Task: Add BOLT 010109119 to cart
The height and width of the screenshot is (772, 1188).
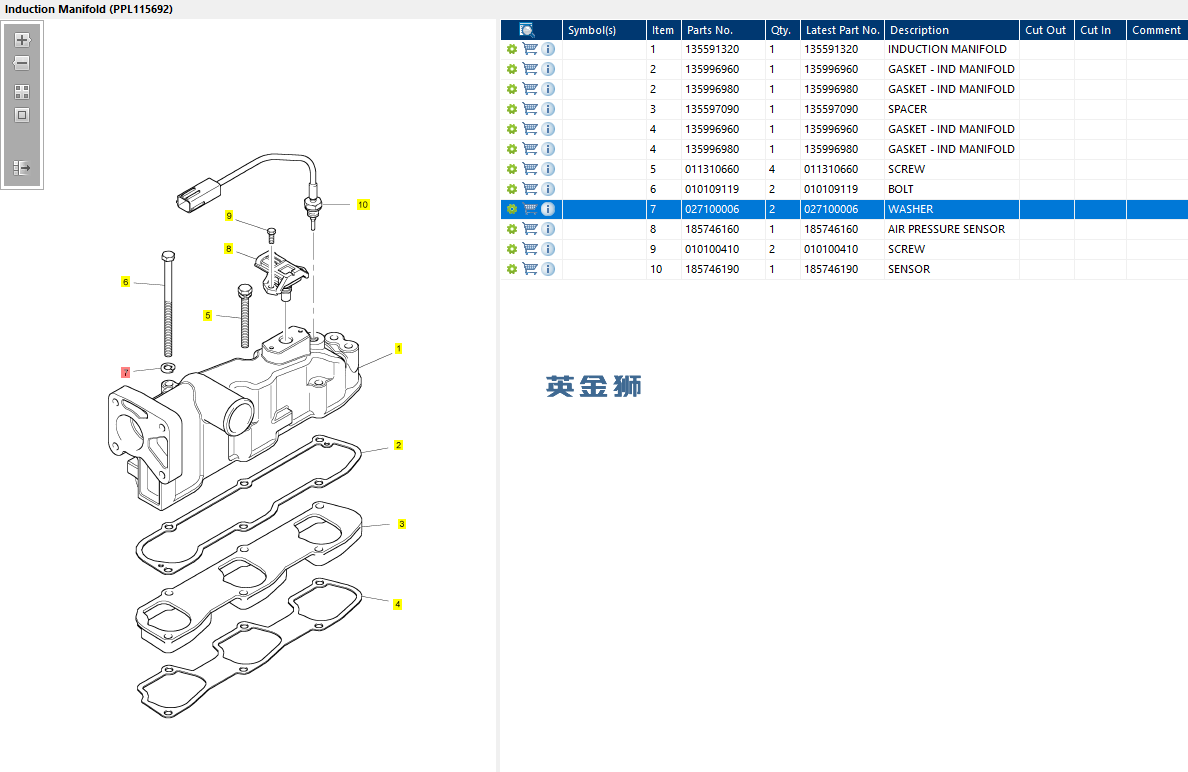Action: [530, 189]
